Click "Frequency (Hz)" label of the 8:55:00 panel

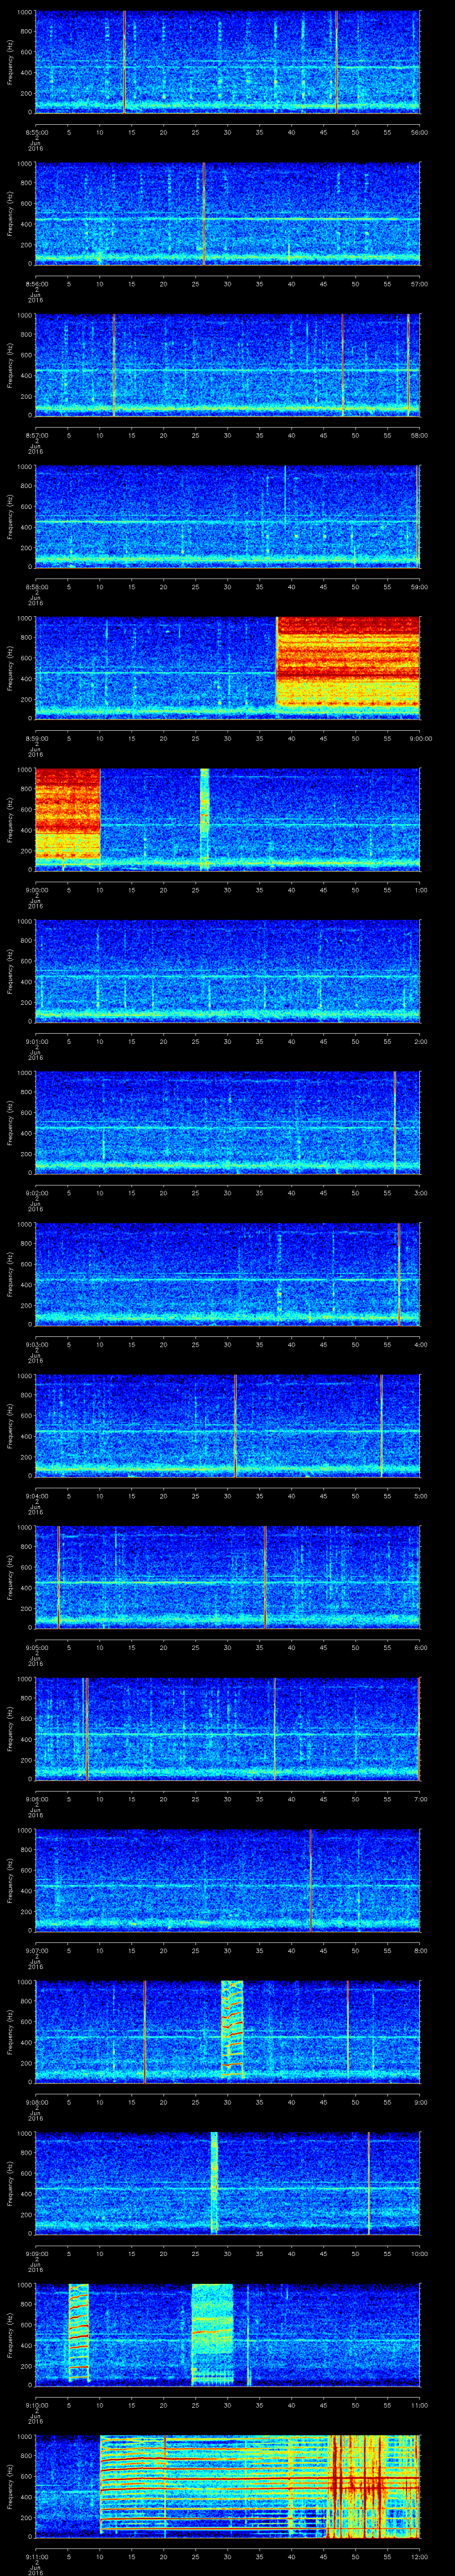10,62
